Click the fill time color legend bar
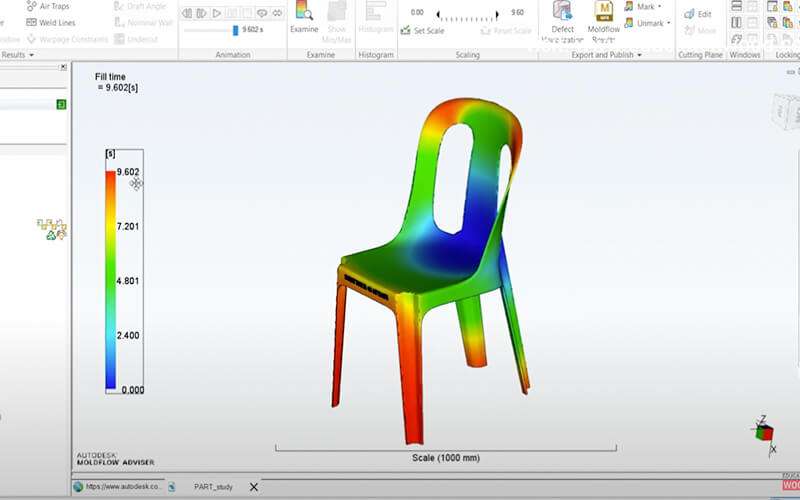Screen dimensions: 800x500 [110, 280]
